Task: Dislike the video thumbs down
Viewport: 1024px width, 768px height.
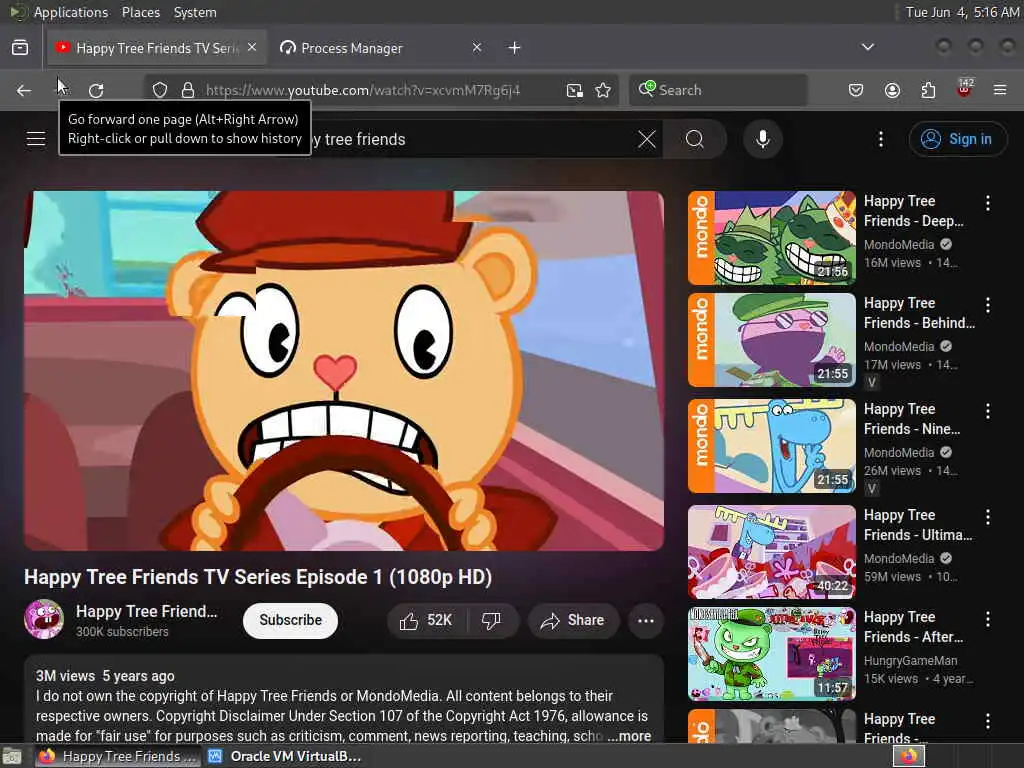Action: click(x=492, y=620)
